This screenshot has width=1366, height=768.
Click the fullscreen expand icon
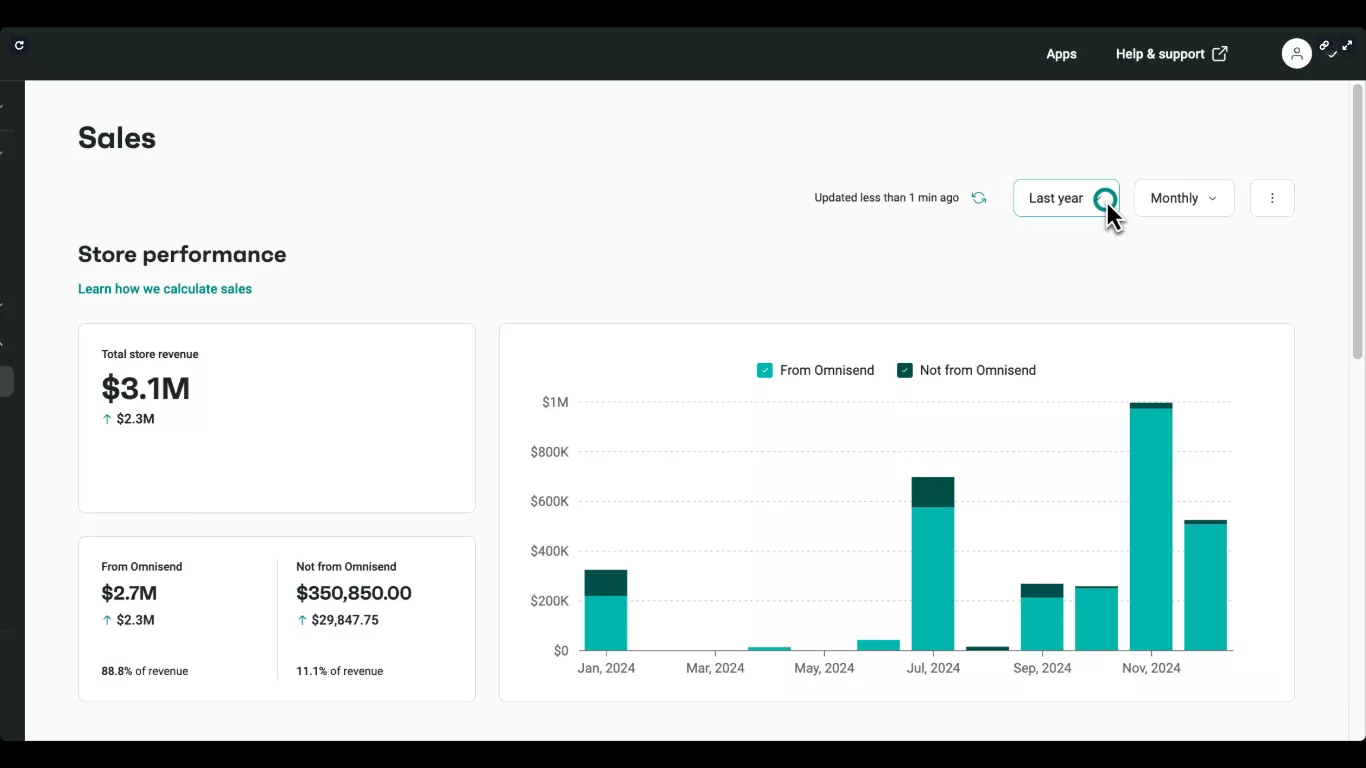click(x=1347, y=44)
